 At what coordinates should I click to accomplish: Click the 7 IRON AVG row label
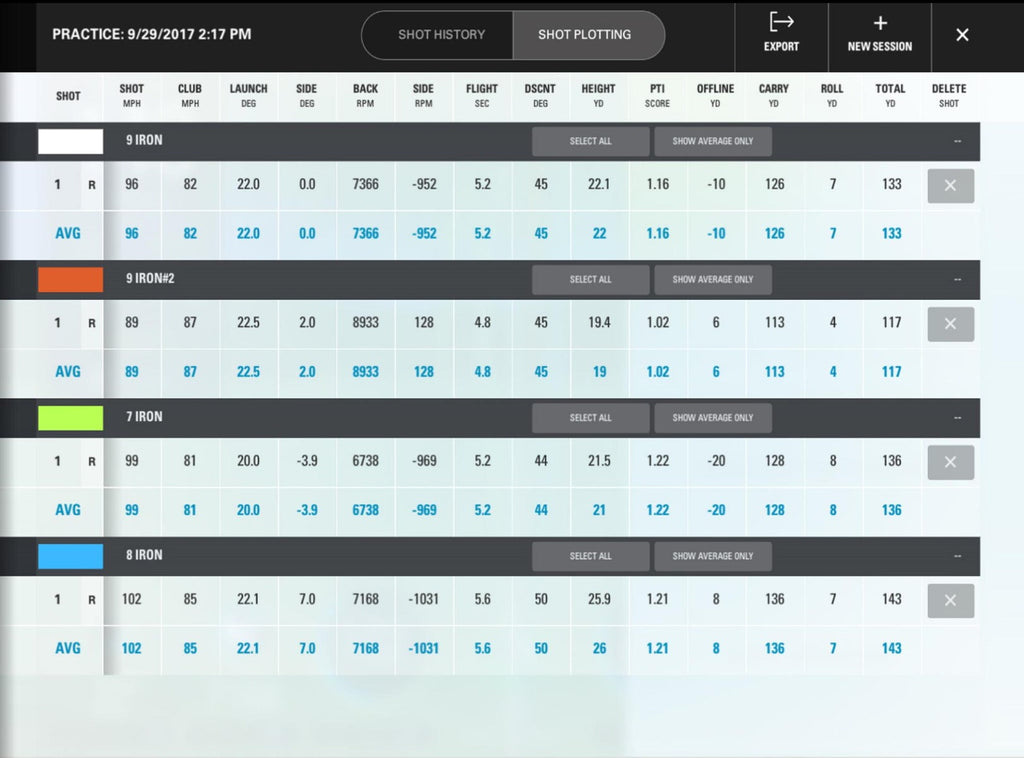(68, 510)
